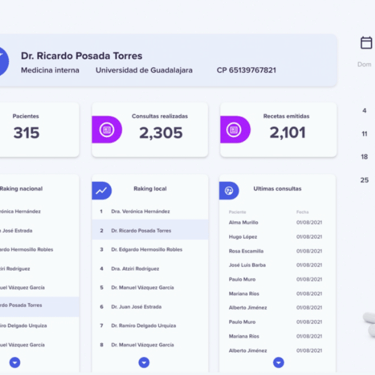The image size is (375, 375).
Task: Open the calendar icon
Action: pos(366,43)
